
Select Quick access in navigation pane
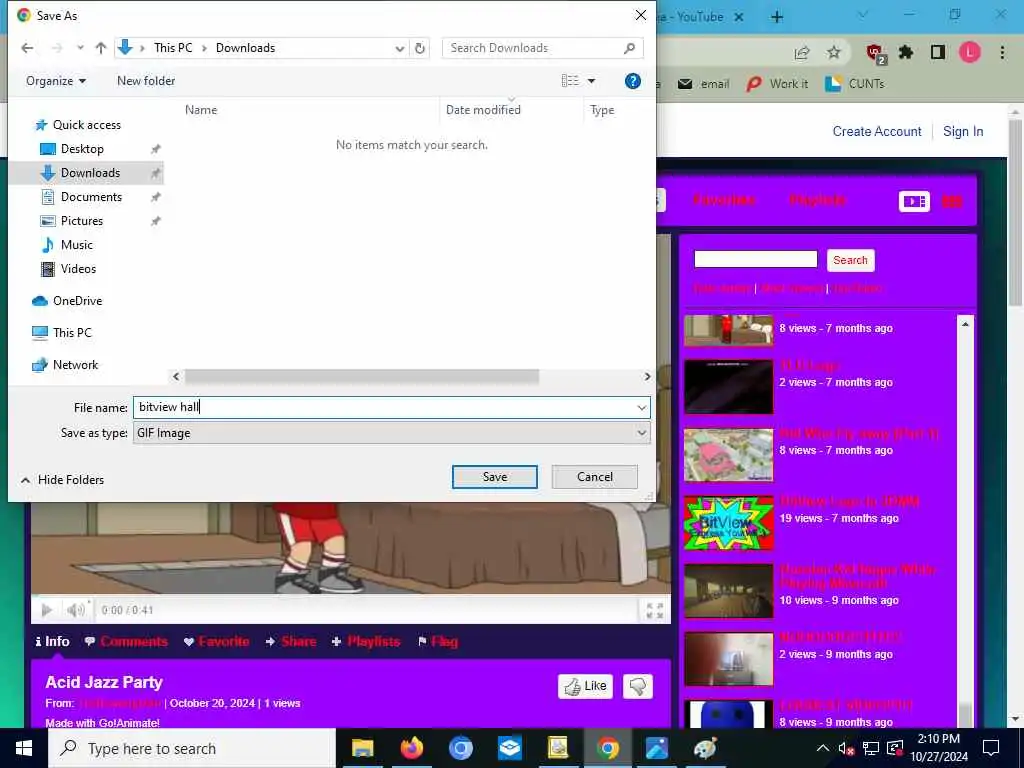click(86, 125)
